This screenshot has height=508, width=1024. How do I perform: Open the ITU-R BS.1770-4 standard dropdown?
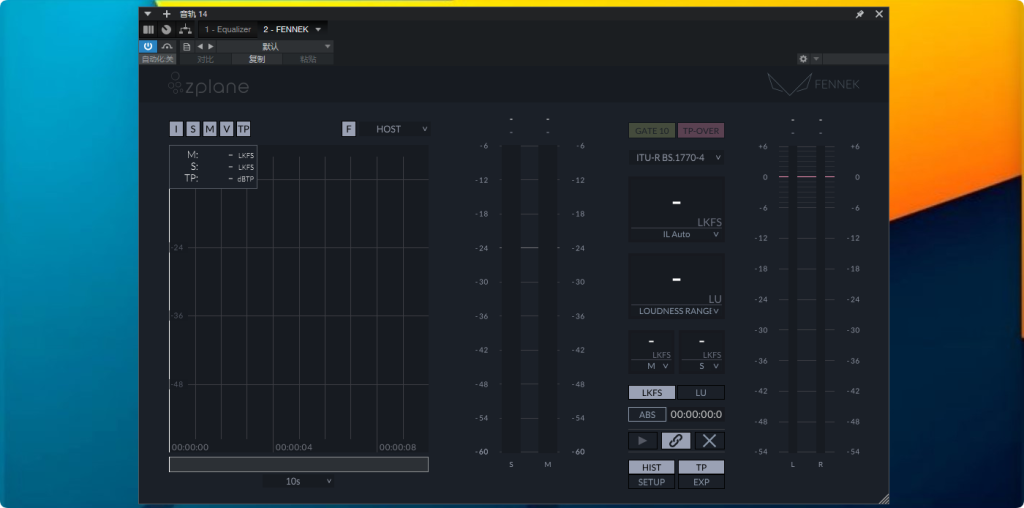pyautogui.click(x=676, y=157)
